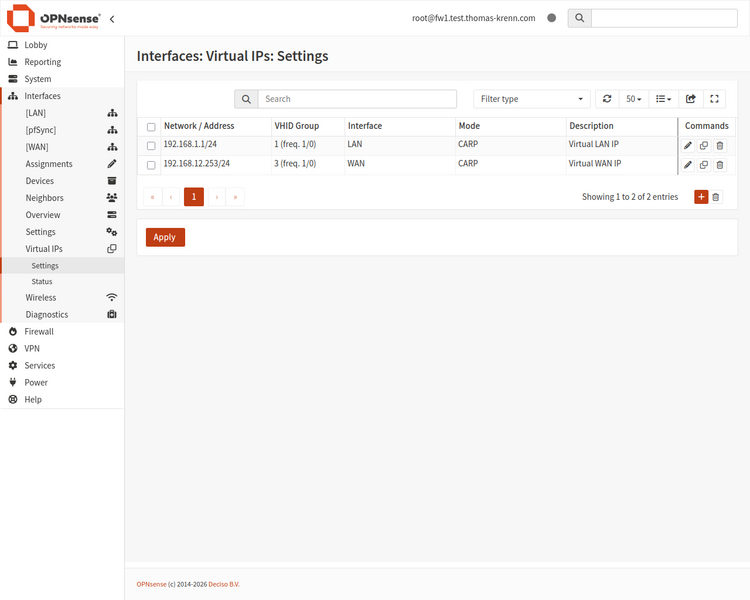Click the Apply button
This screenshot has height=600, width=750.
[x=165, y=237]
